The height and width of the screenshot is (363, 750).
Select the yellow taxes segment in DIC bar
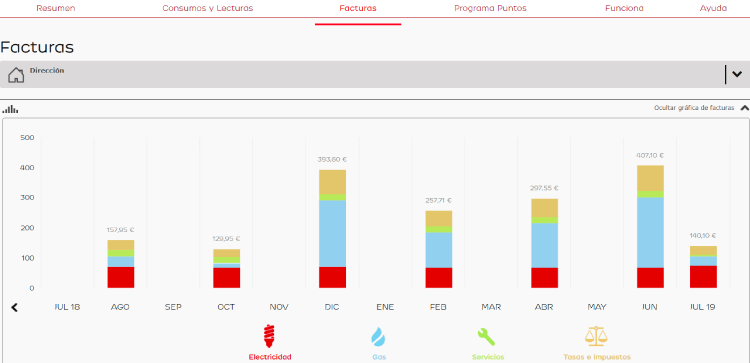coord(332,182)
